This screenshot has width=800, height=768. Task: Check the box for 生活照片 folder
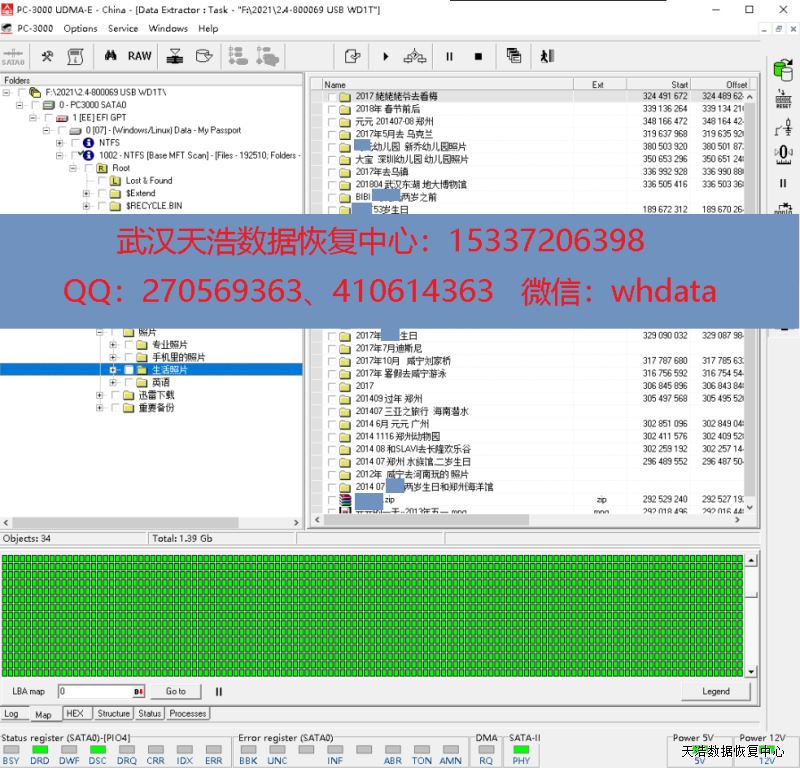[x=128, y=370]
